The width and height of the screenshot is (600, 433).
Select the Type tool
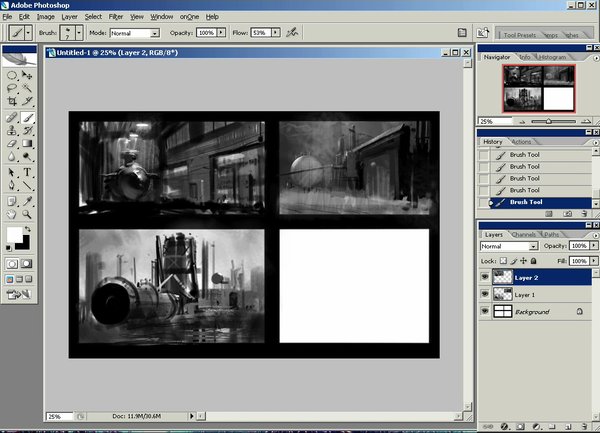28,172
